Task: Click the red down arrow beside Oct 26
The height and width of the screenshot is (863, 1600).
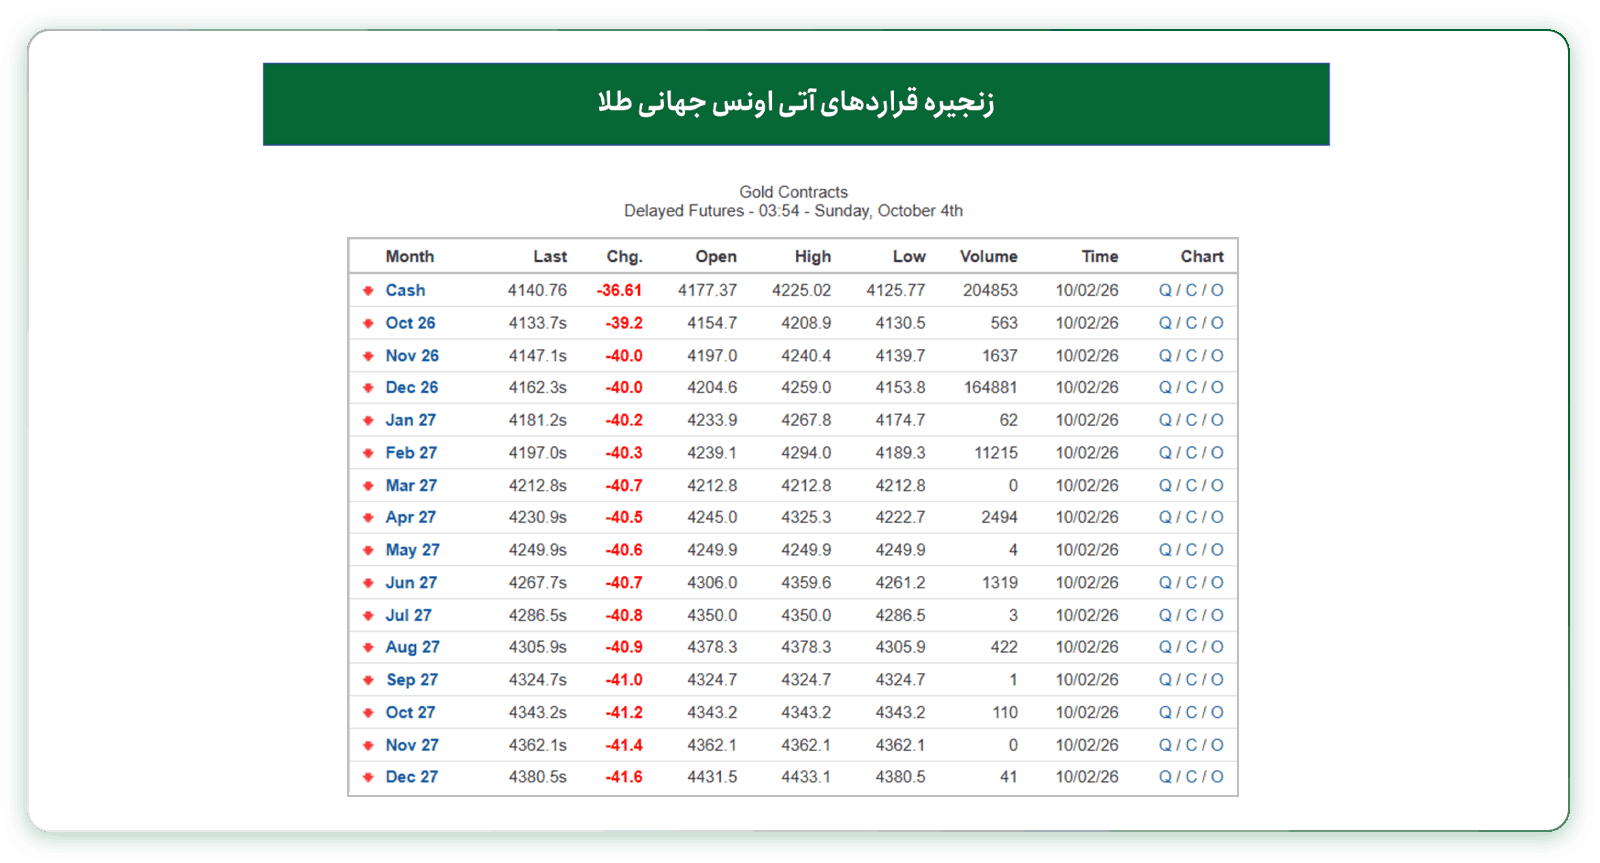Action: (368, 324)
